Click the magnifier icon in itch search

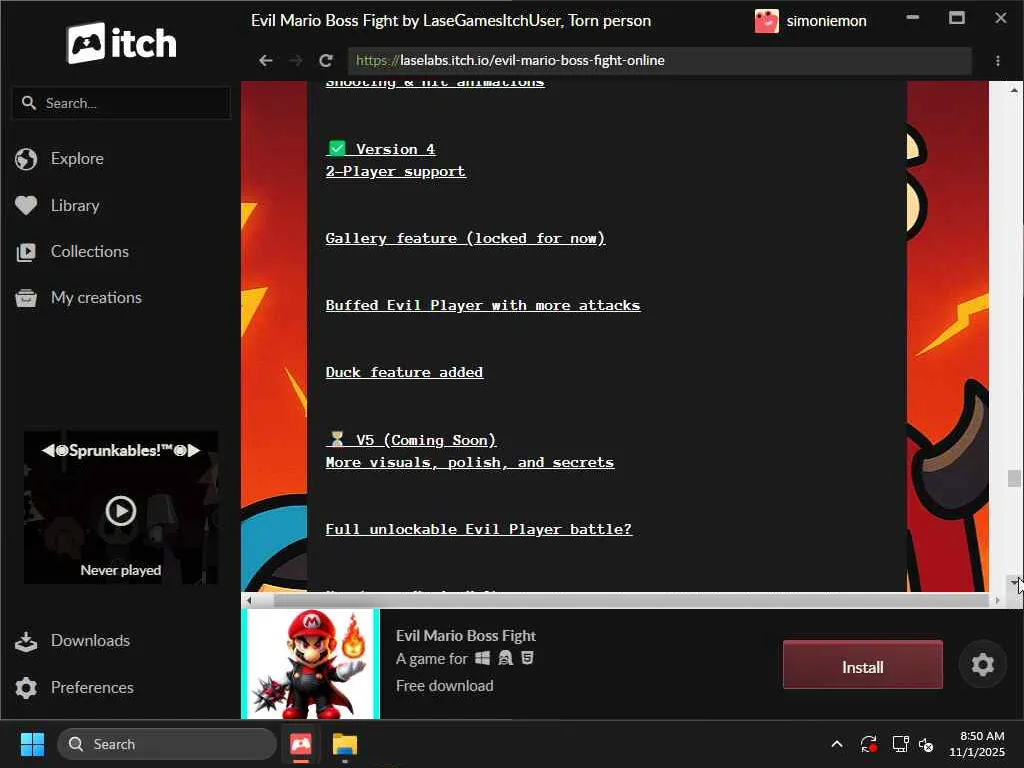point(29,103)
